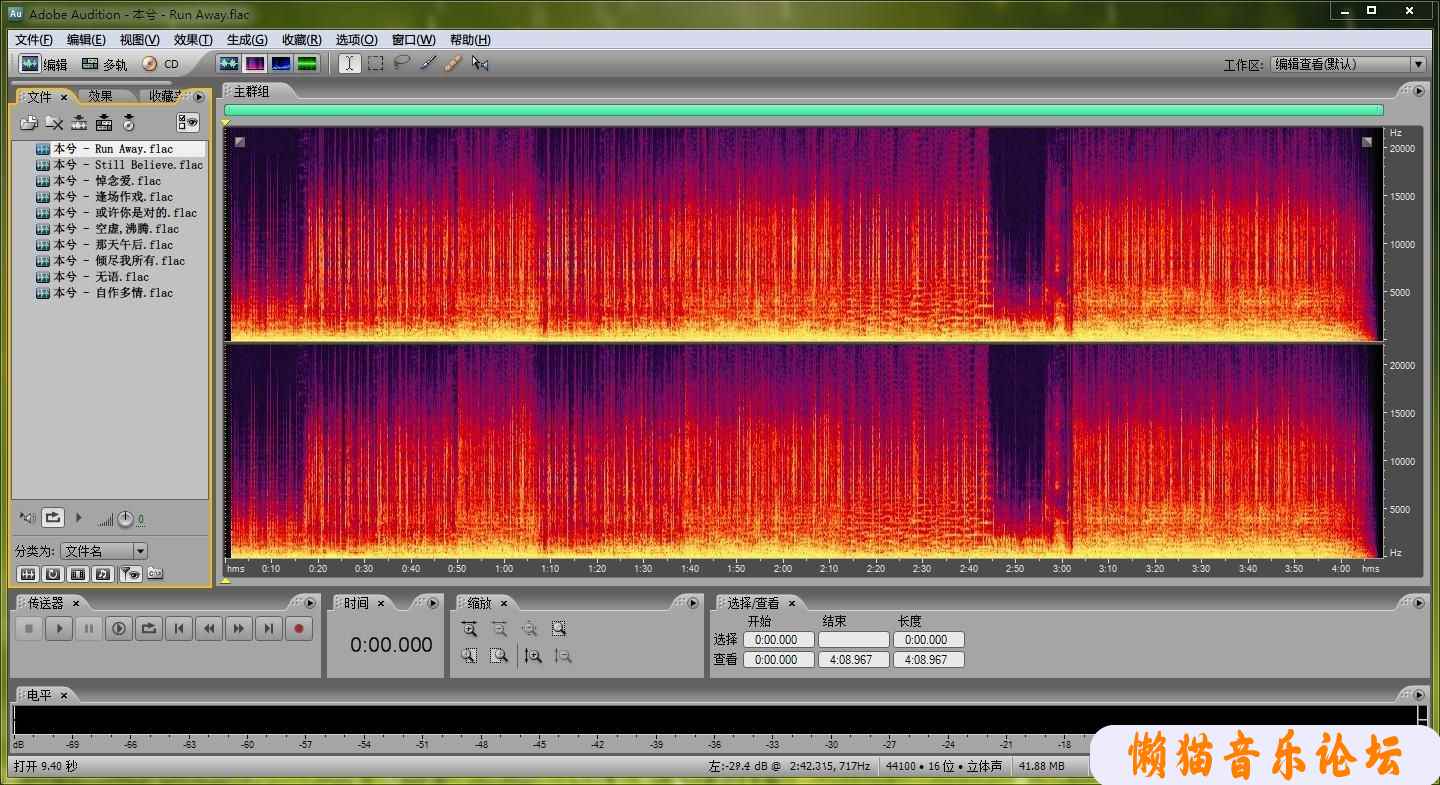Toggle show video files filter
This screenshot has width=1440, height=785.
pos(78,574)
